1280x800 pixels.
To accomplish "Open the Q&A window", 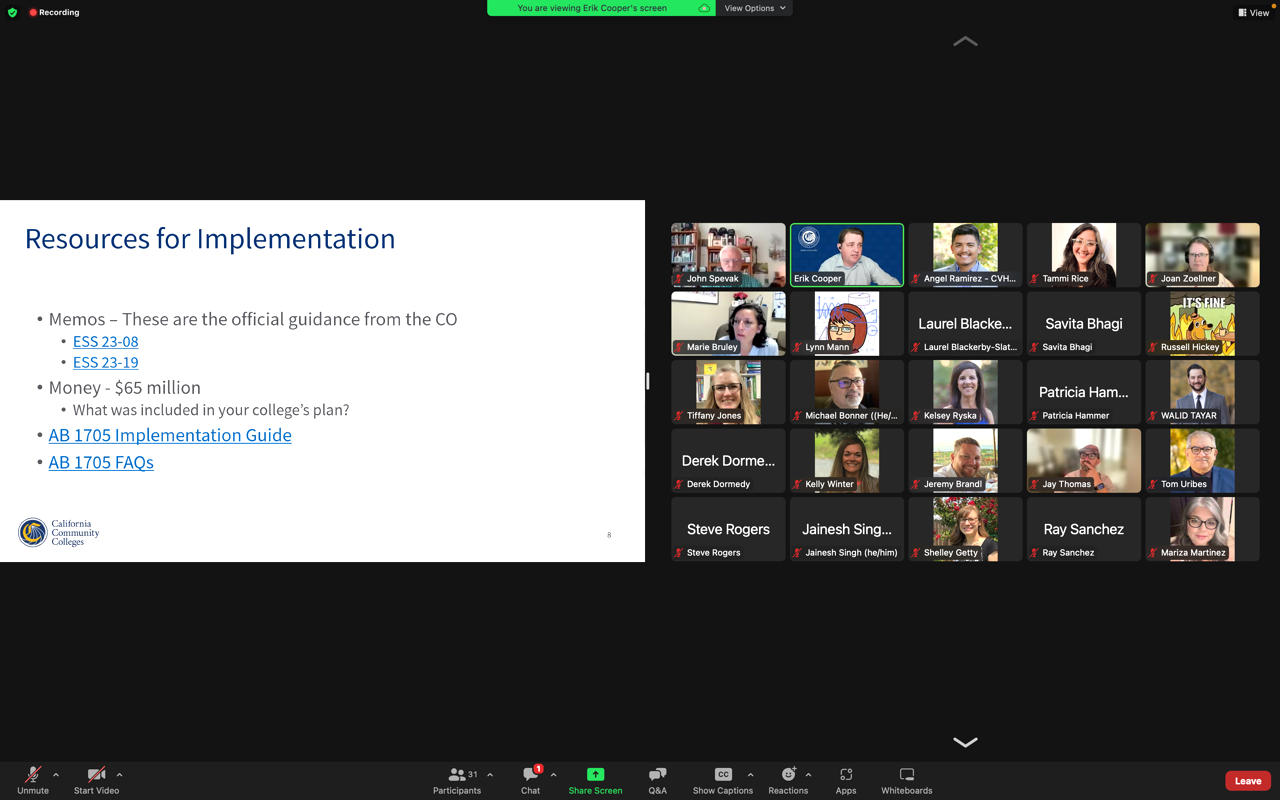I will 657,775.
